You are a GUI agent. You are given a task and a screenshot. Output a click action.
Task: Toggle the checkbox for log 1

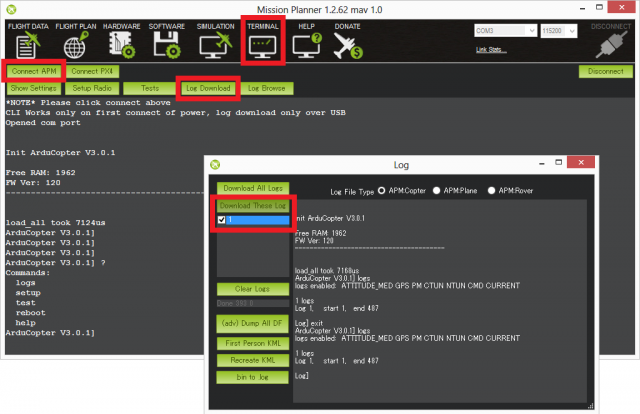tap(222, 220)
